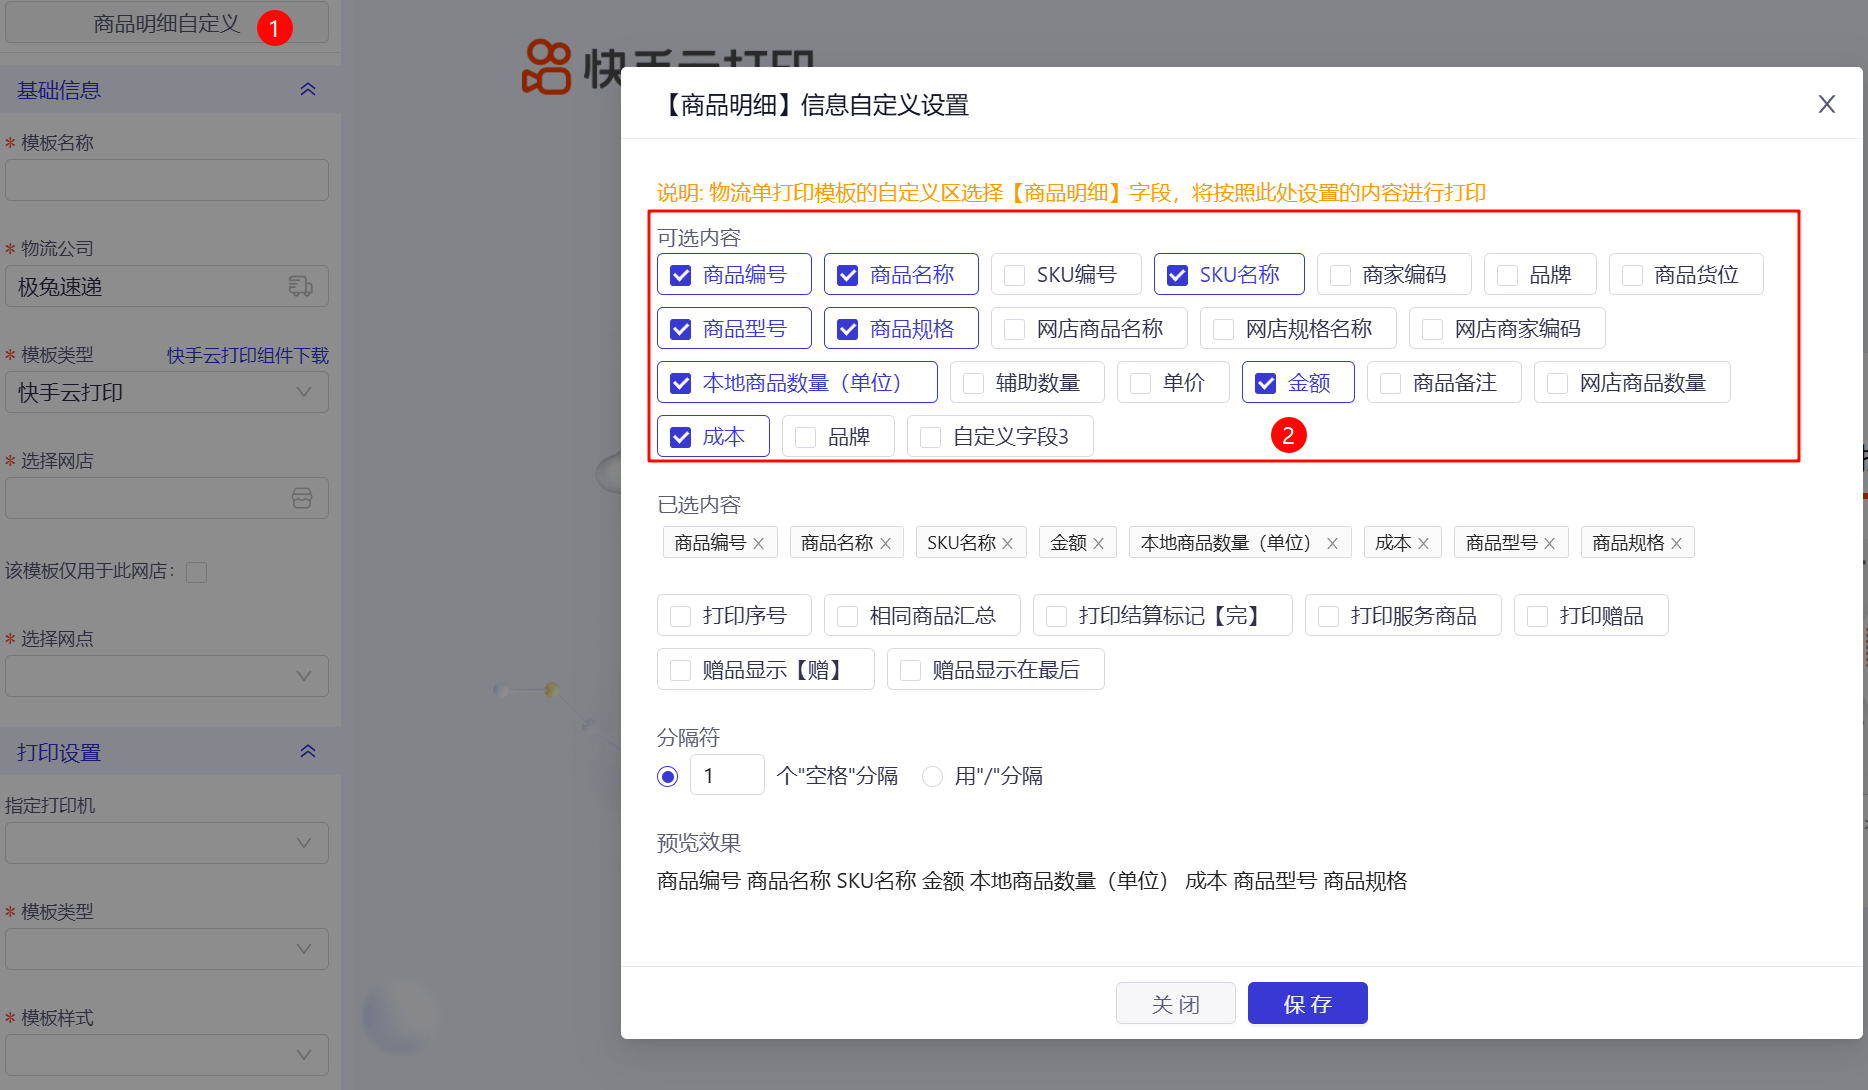Click the 预览效果 preview text line
The image size is (1868, 1090).
click(1032, 881)
